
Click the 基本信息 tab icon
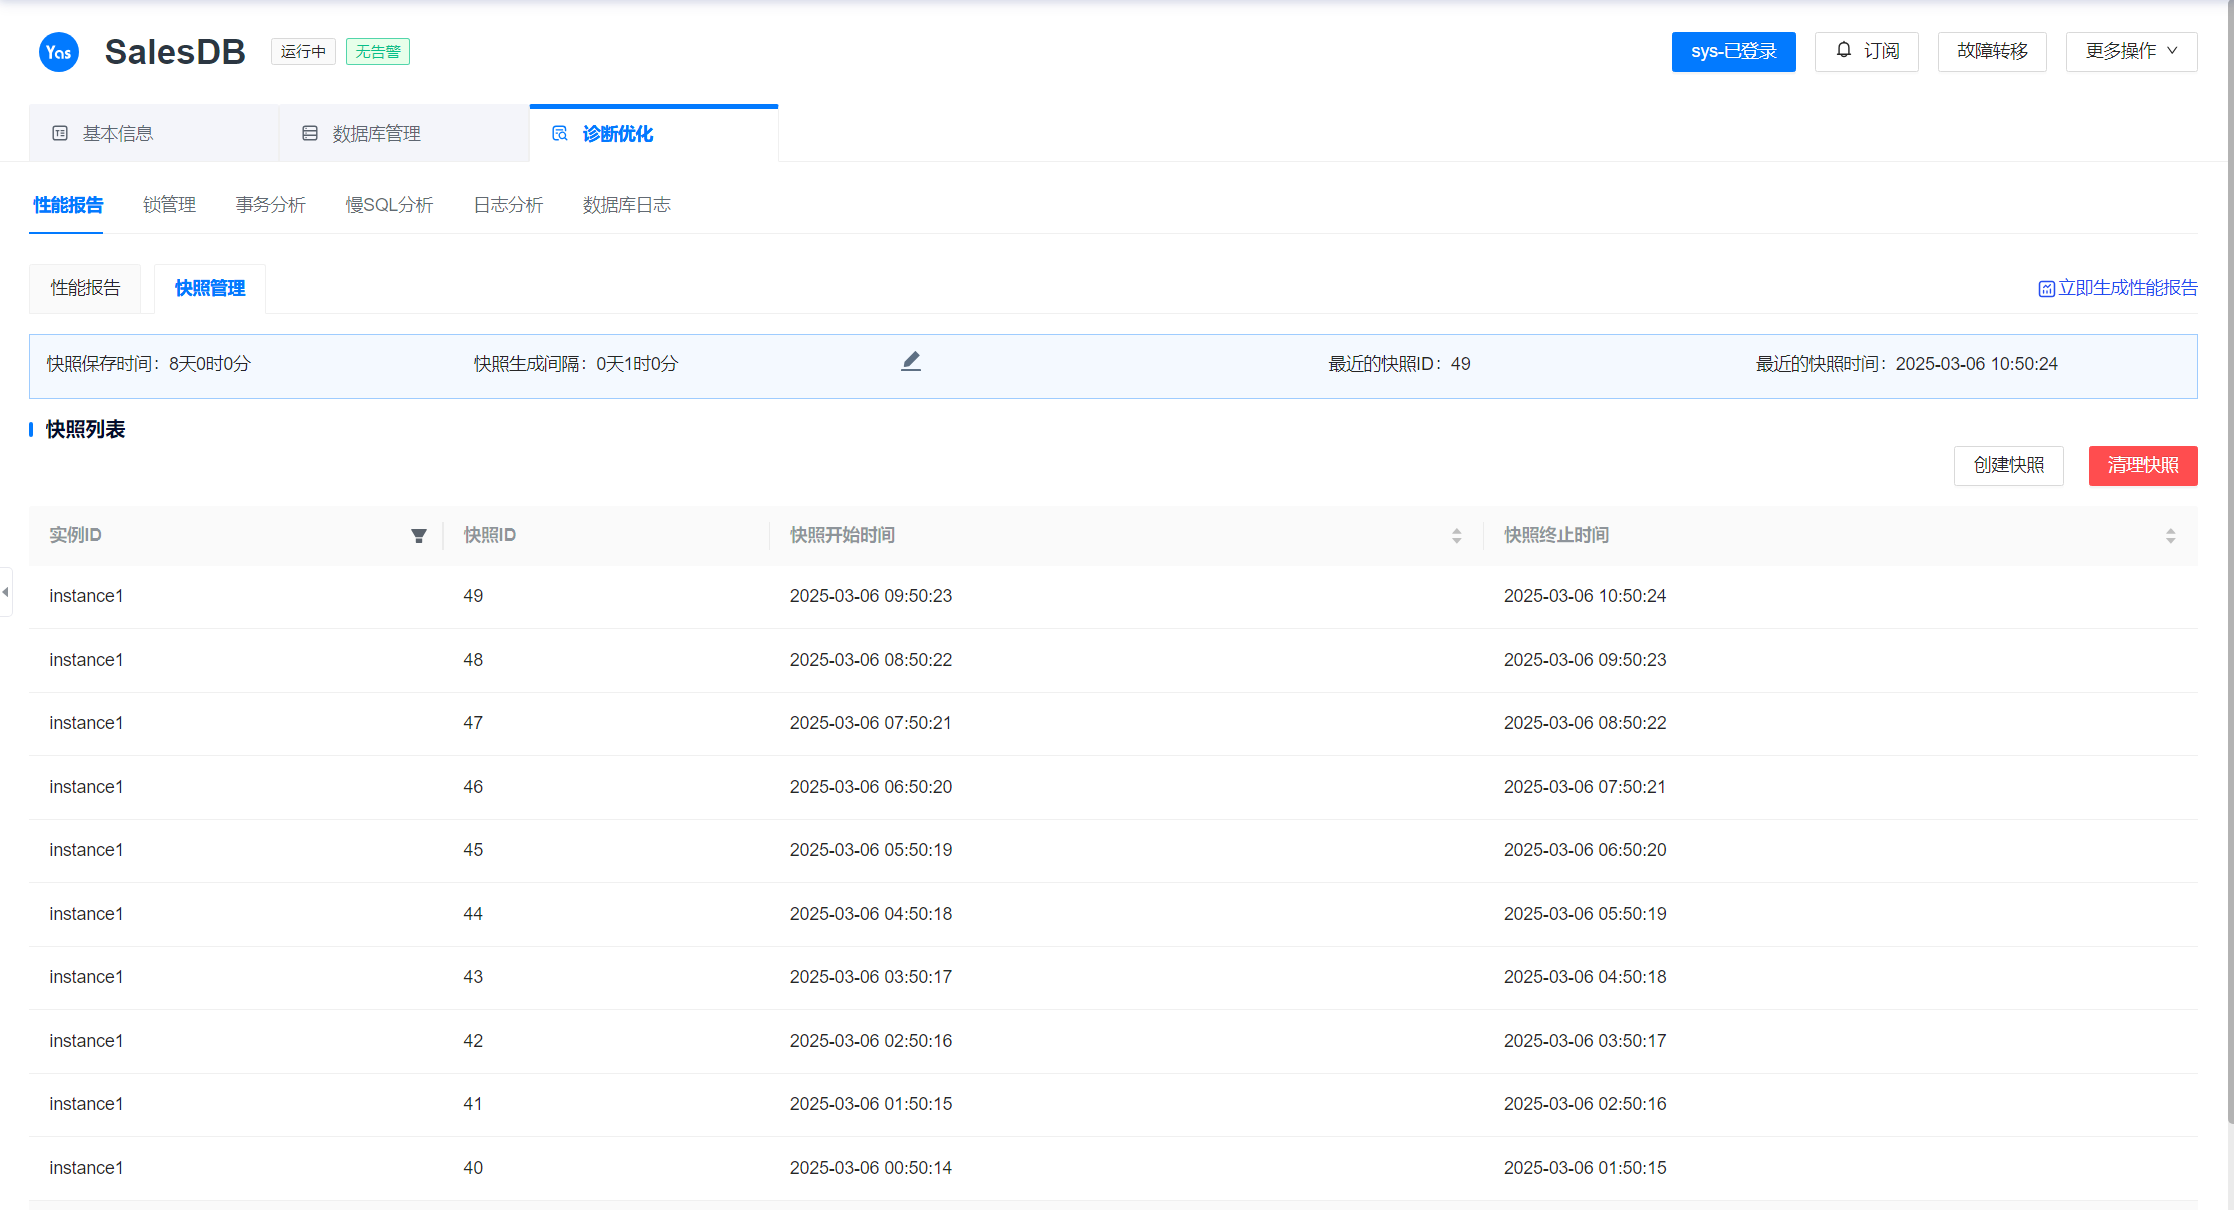pyautogui.click(x=60, y=133)
